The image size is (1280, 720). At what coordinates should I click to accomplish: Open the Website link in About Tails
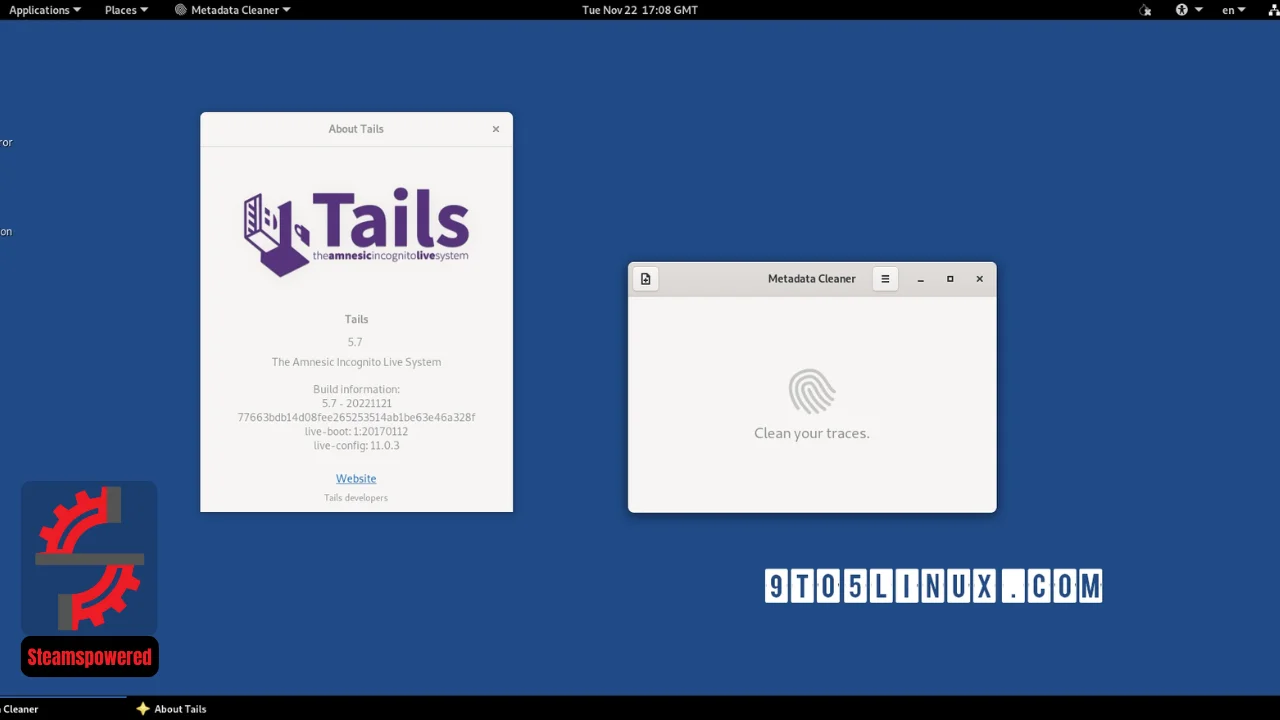click(356, 479)
